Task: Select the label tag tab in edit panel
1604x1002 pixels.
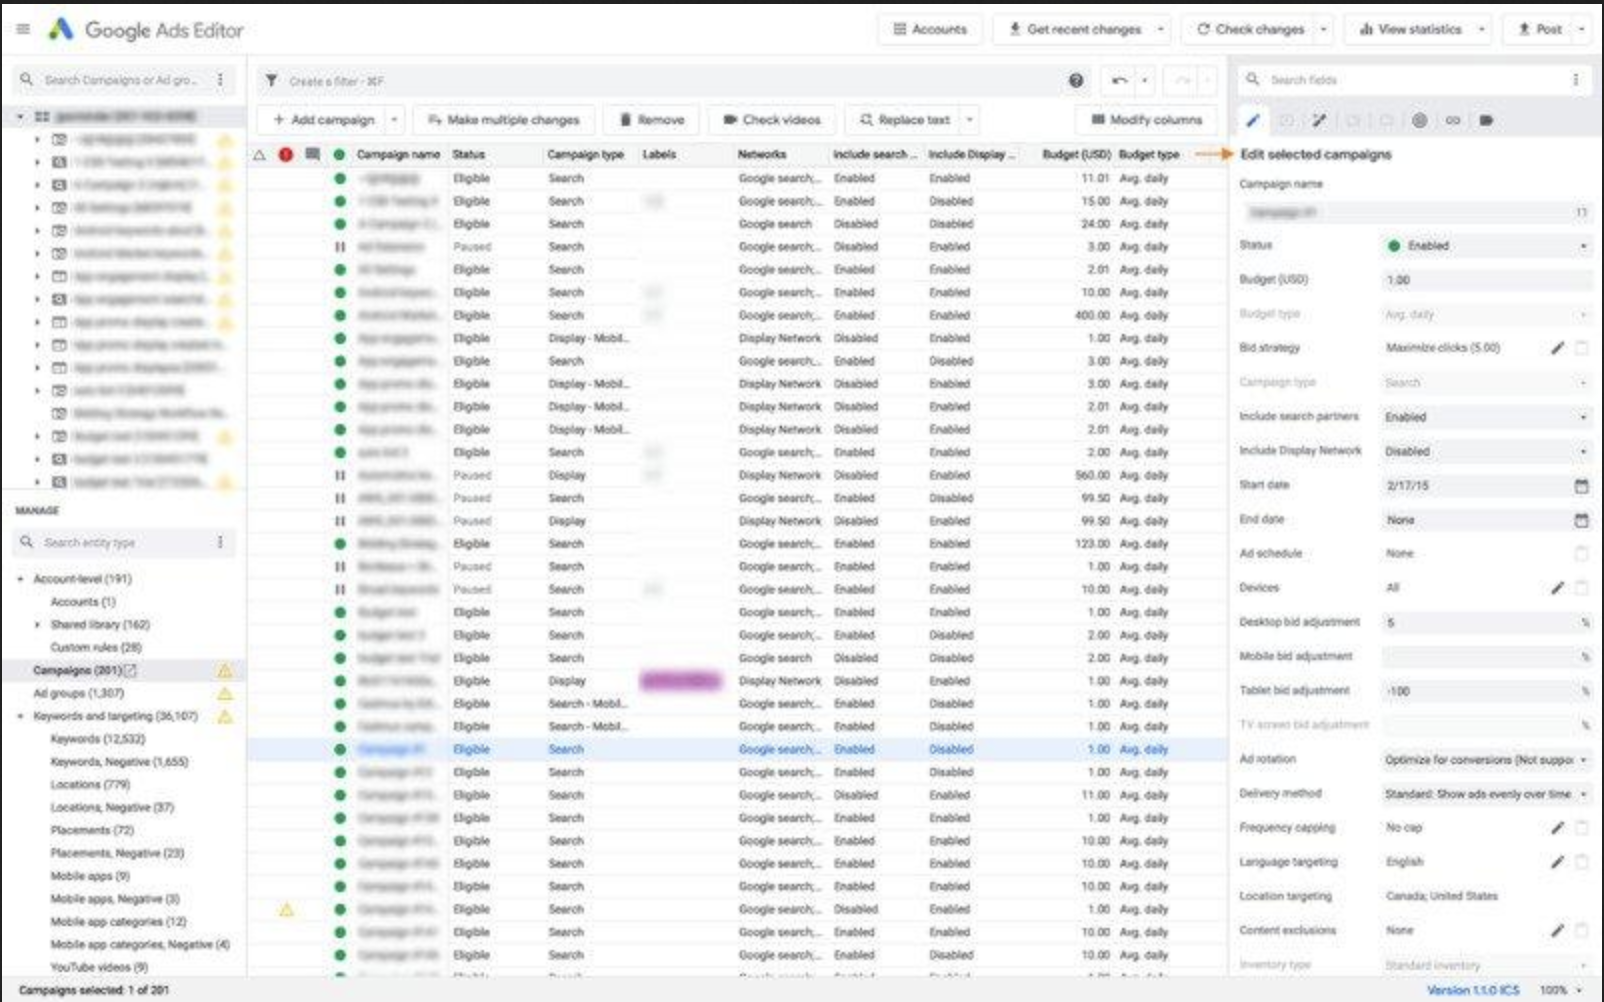Action: click(1486, 120)
